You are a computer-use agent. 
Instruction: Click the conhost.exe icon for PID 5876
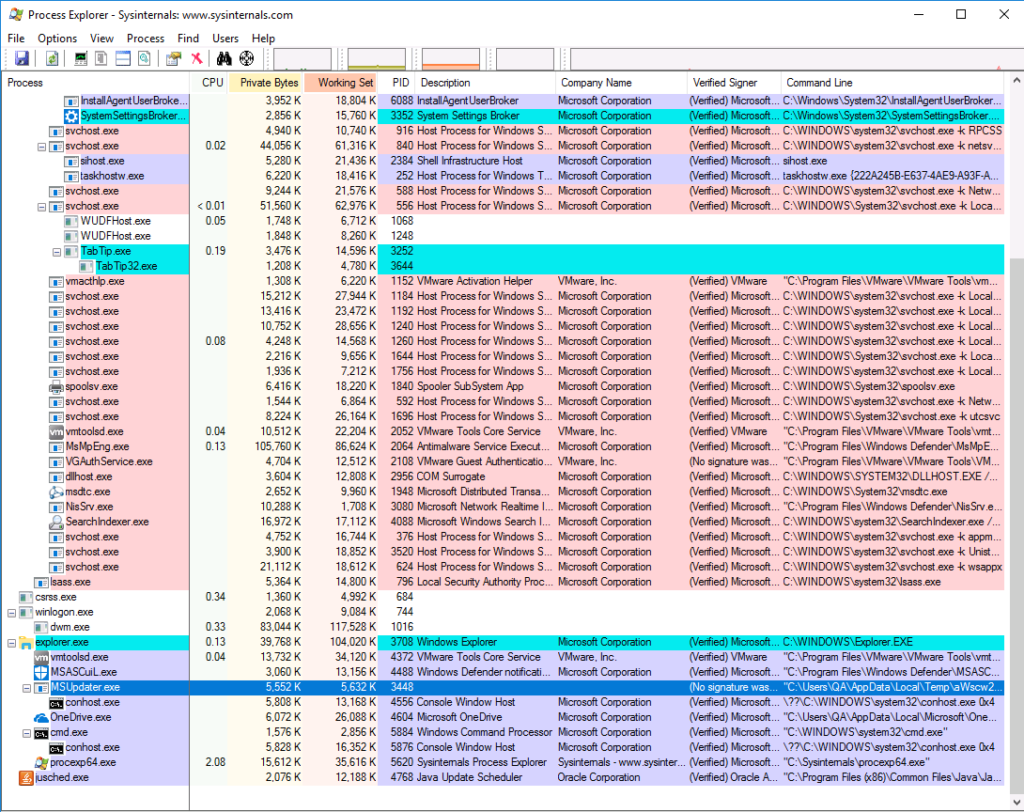click(x=56, y=747)
